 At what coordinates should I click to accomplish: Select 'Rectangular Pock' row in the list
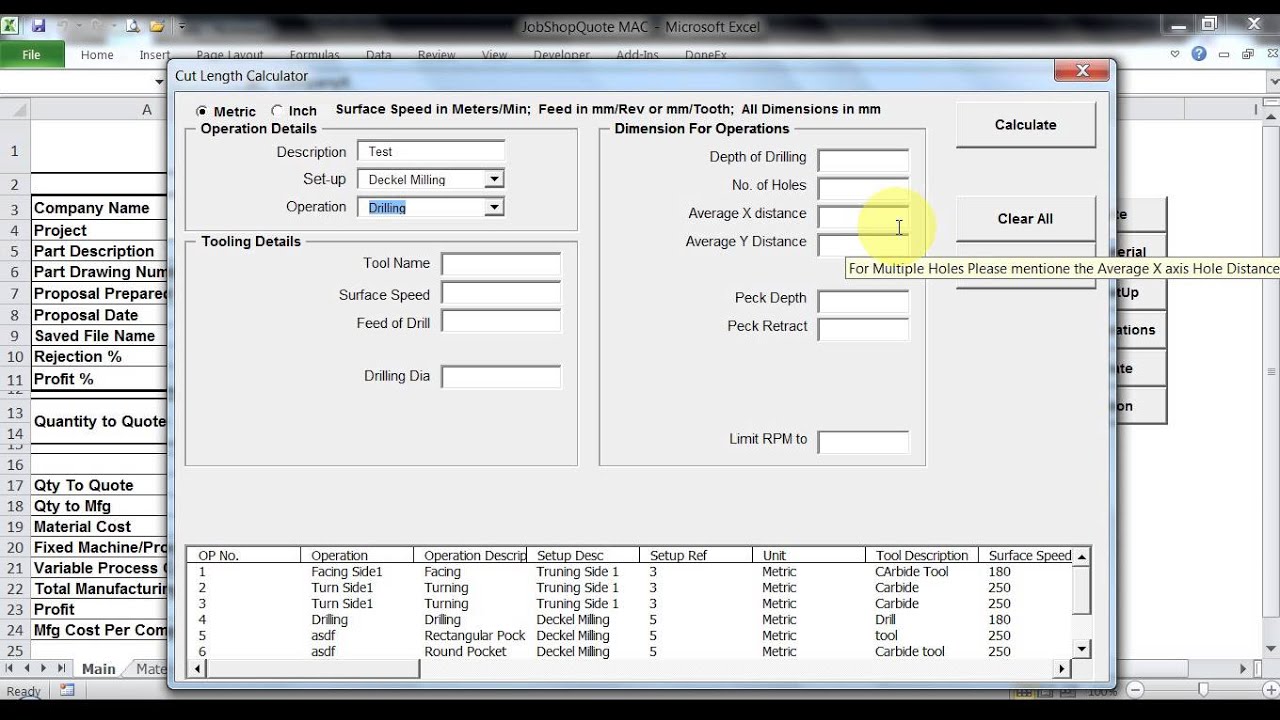[x=629, y=636]
